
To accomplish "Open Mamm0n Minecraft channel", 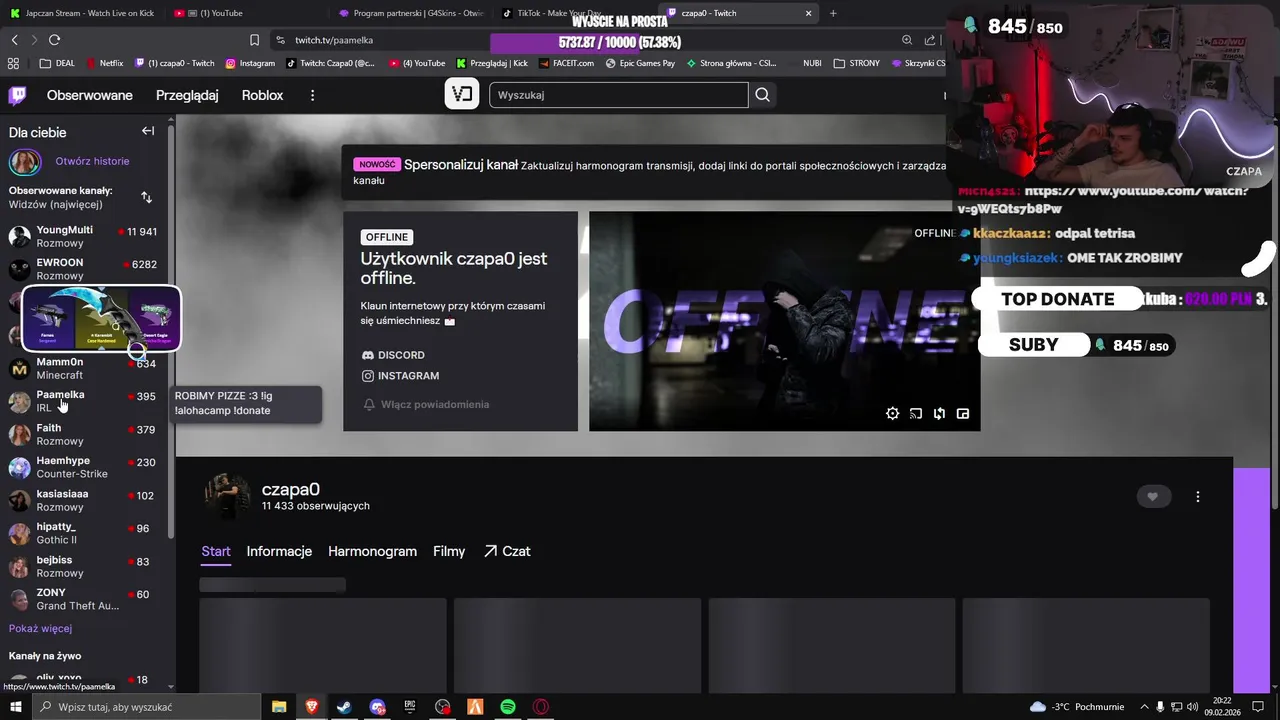I will point(85,368).
